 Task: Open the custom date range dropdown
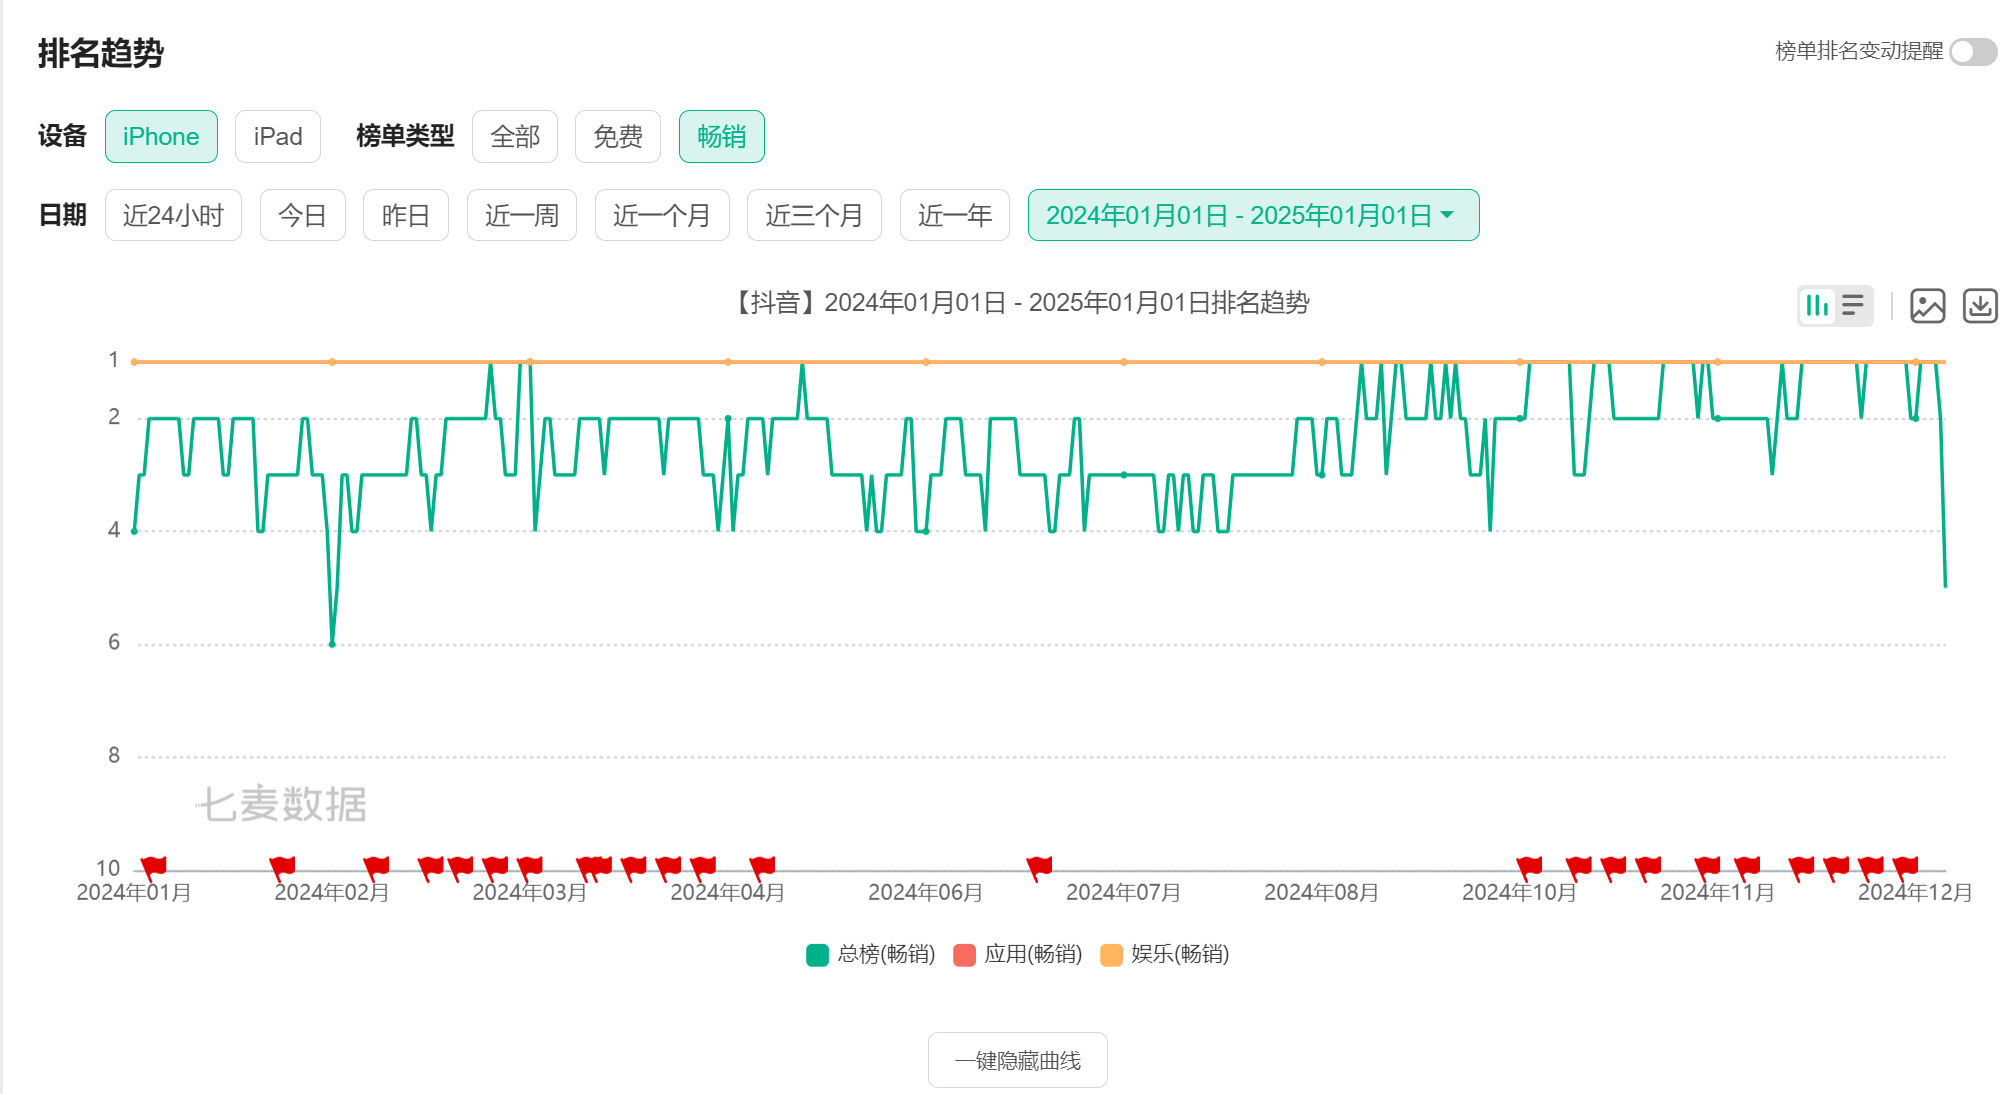point(1252,215)
